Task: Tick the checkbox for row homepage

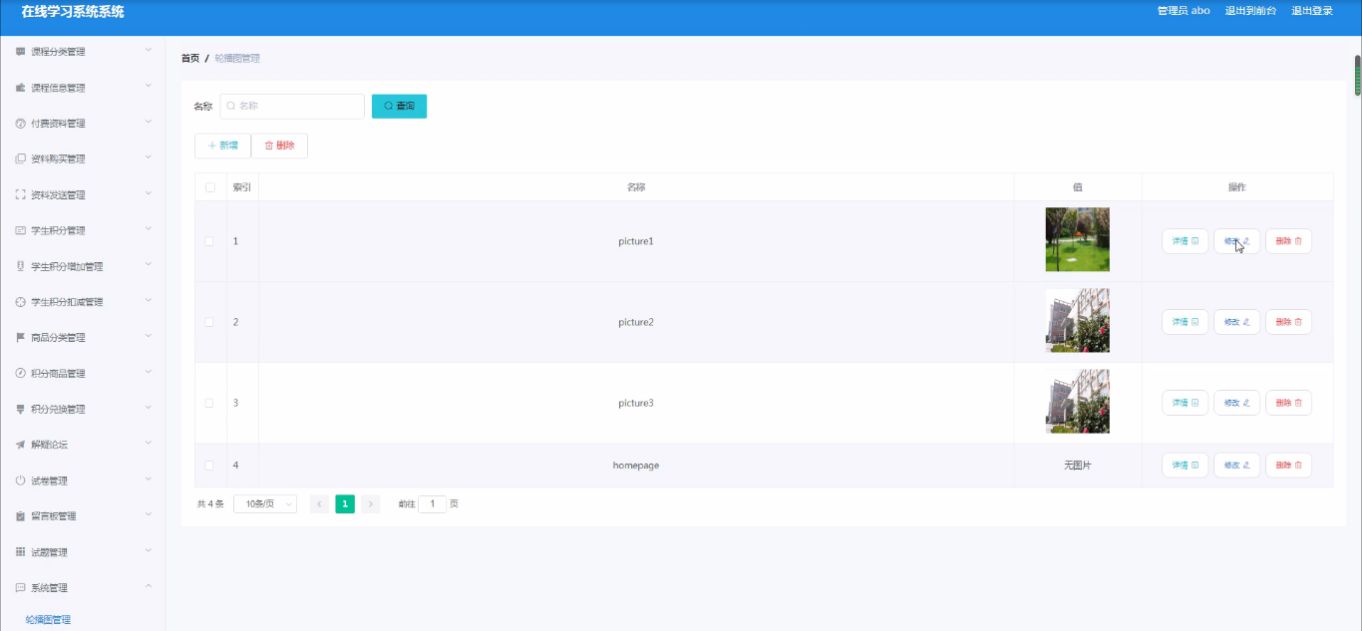Action: click(210, 465)
